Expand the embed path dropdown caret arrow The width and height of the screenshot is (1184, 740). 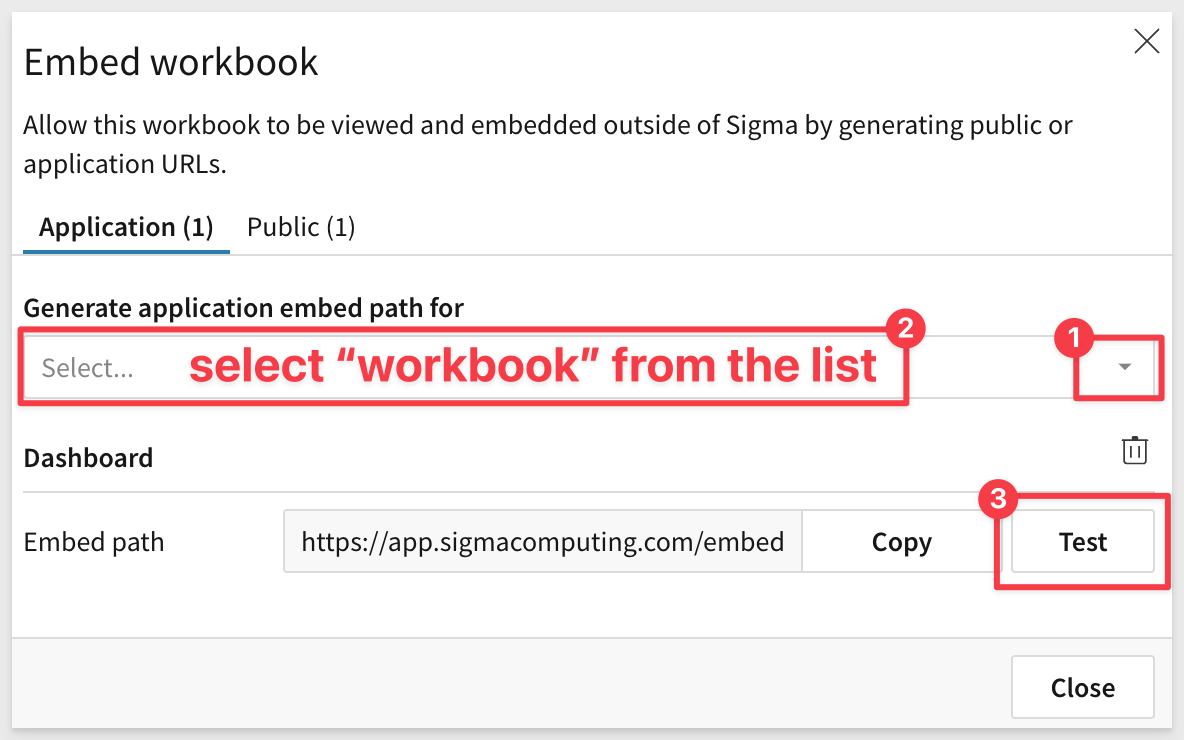tap(1125, 367)
